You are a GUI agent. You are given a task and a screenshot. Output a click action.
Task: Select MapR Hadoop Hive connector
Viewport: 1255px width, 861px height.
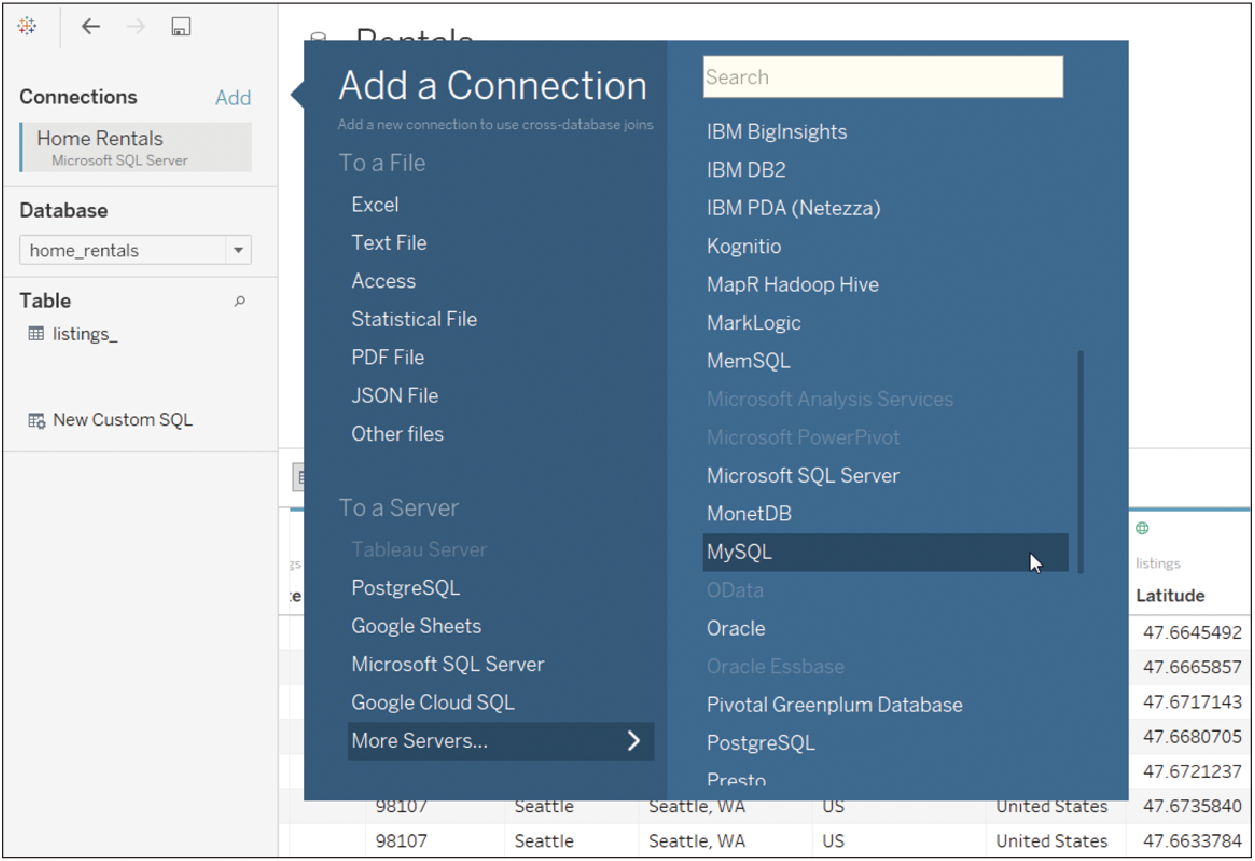(793, 285)
